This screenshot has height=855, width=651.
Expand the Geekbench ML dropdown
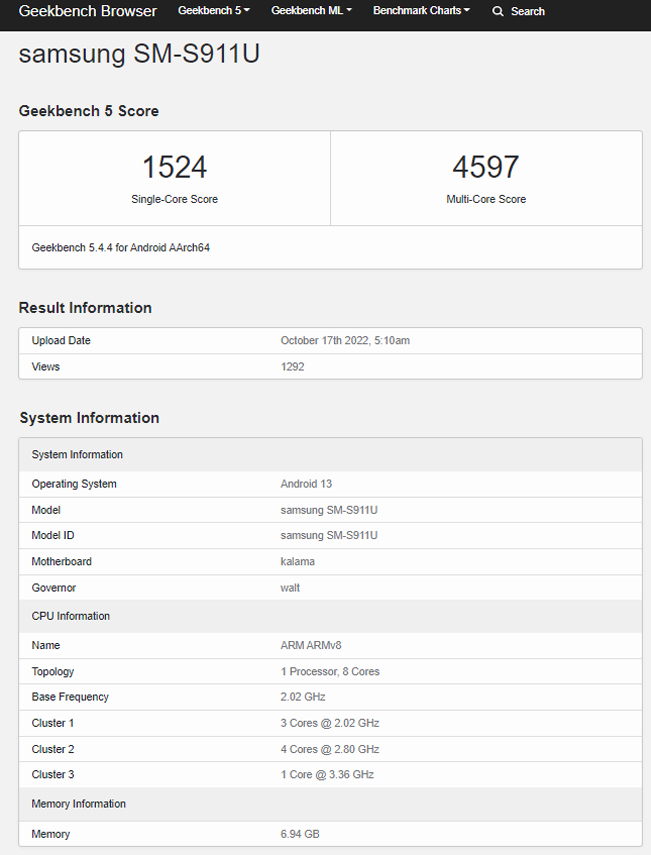[x=311, y=11]
